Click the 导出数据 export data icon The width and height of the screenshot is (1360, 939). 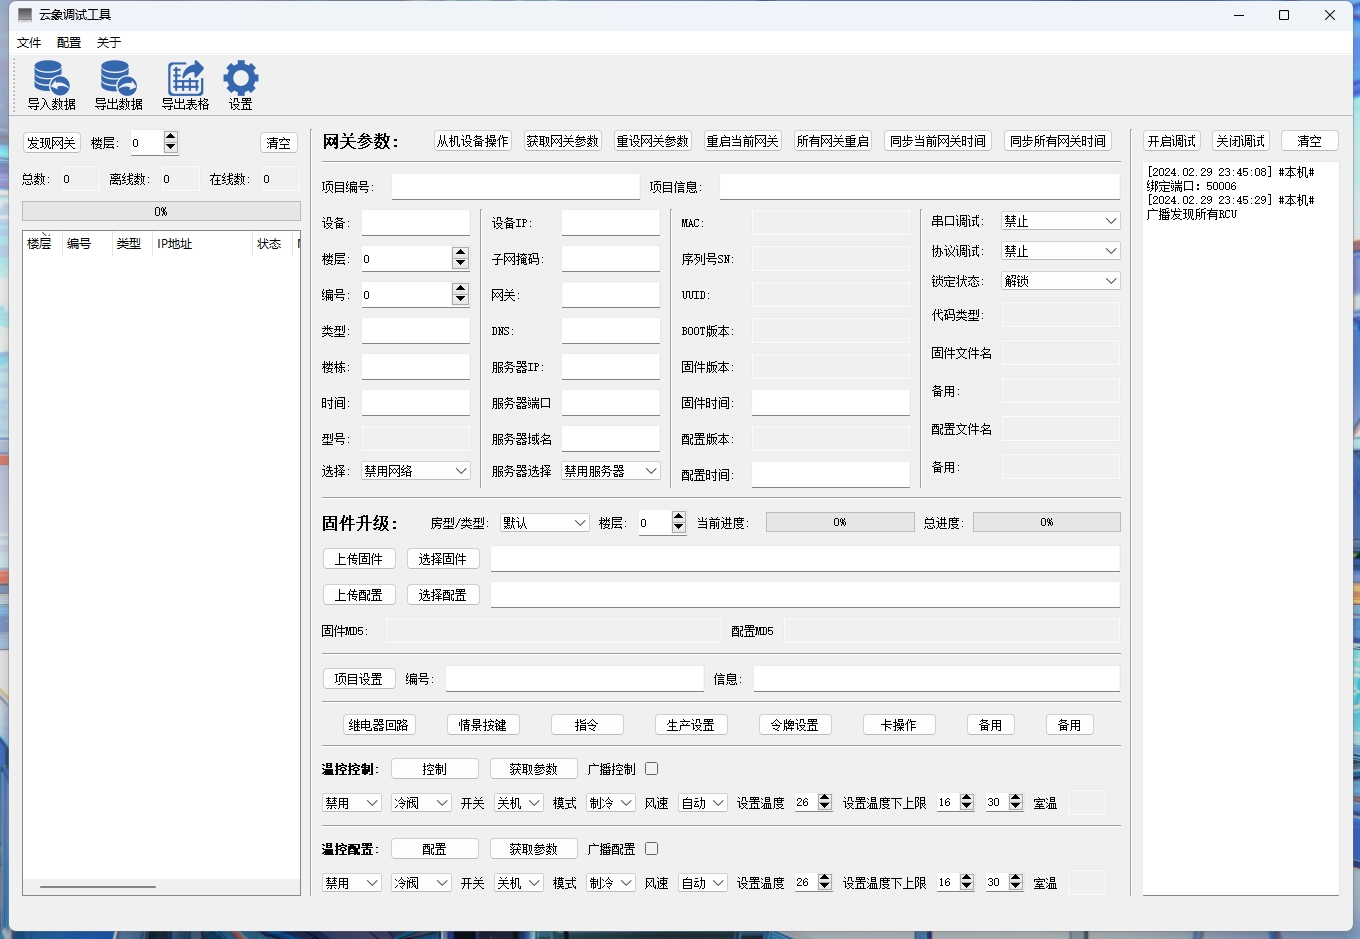coord(118,84)
